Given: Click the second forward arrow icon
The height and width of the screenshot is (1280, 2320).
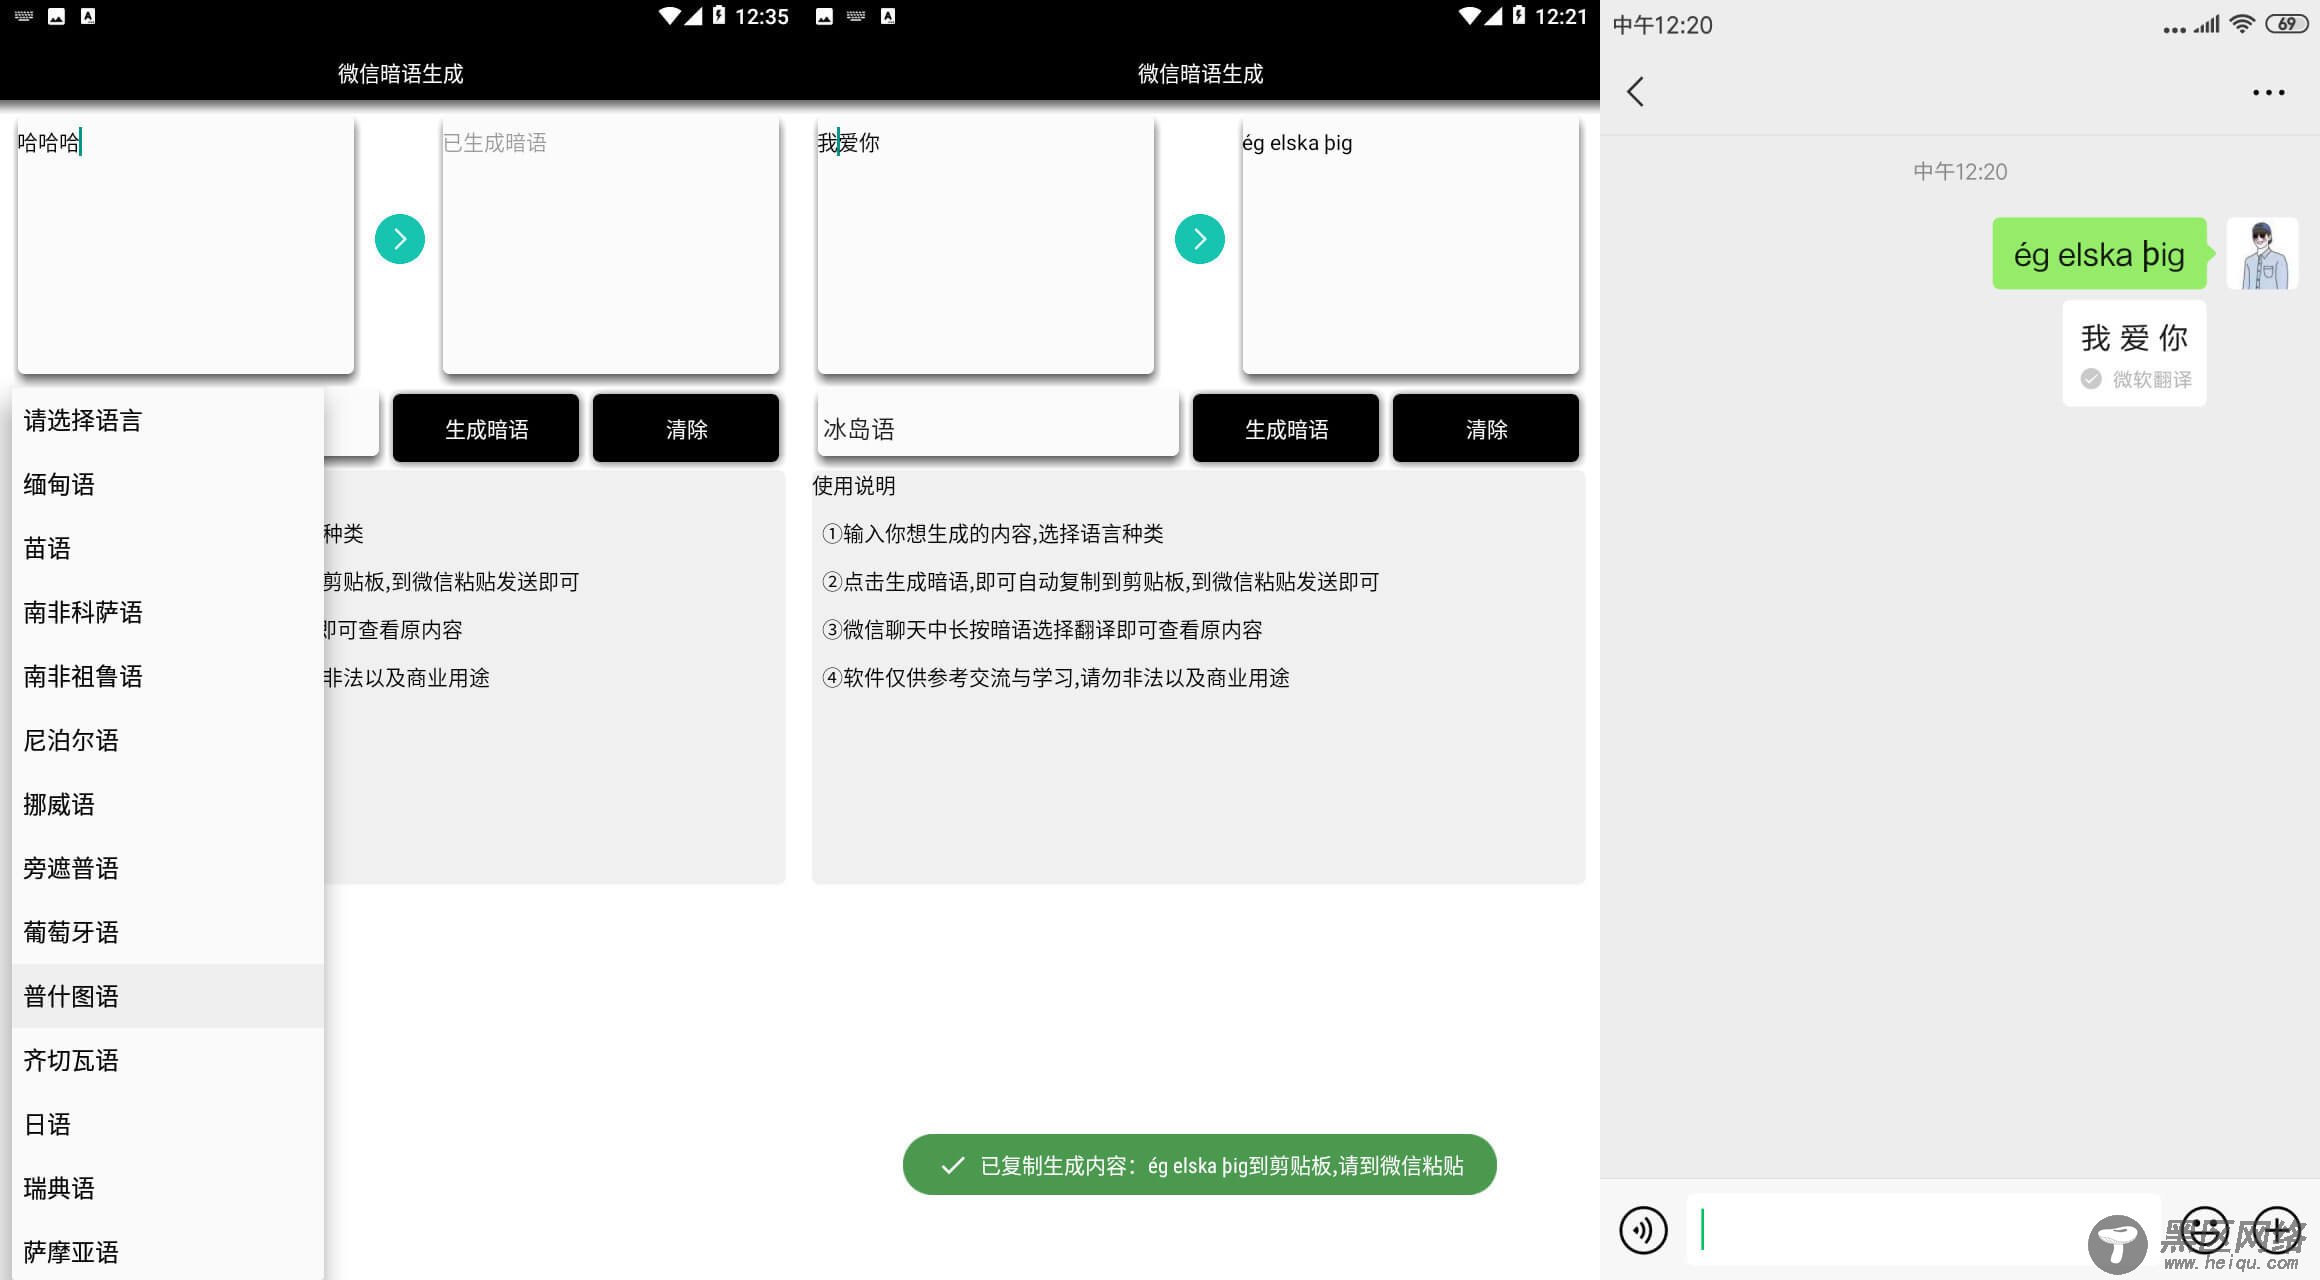Looking at the screenshot, I should [x=1196, y=240].
